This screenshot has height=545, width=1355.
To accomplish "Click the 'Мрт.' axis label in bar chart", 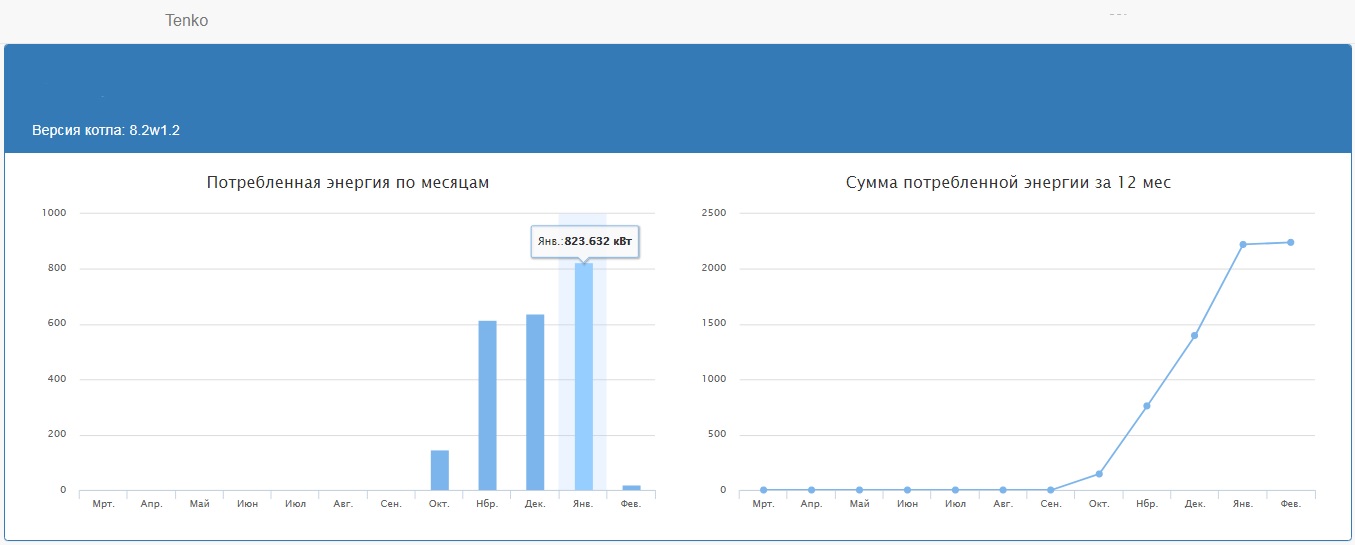I will pos(104,504).
